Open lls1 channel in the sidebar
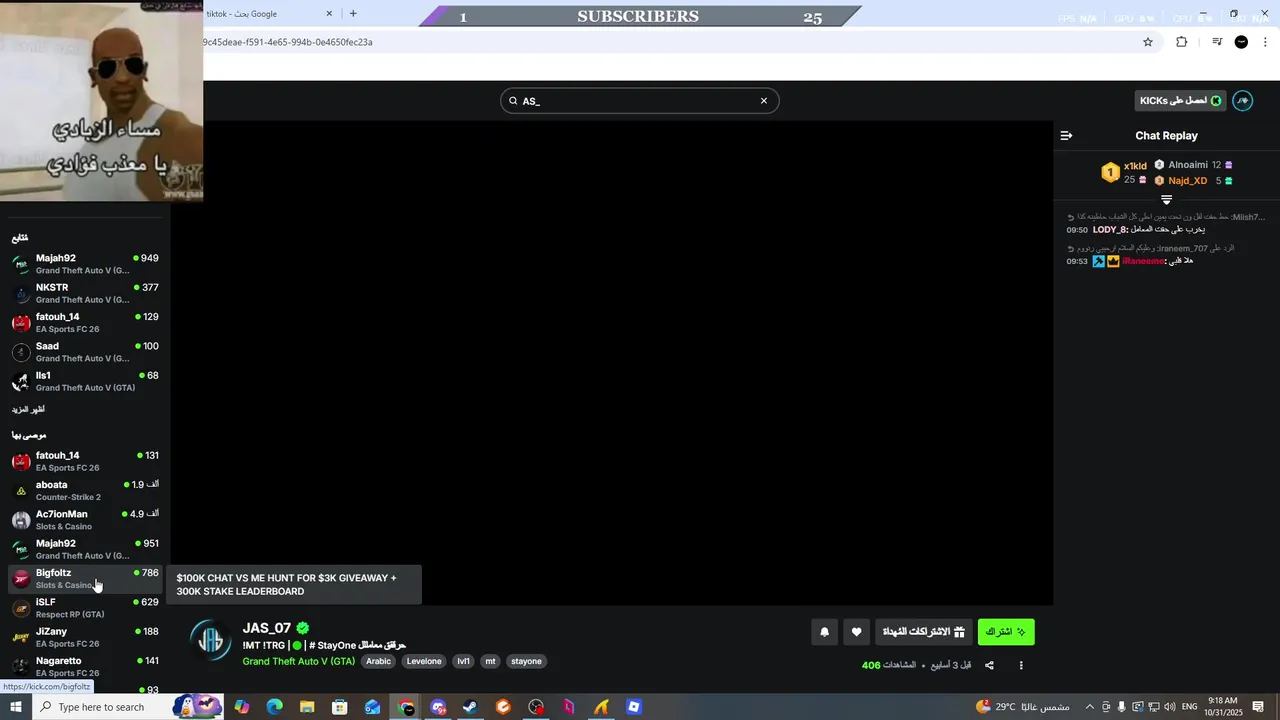Image resolution: width=1280 pixels, height=720 pixels. pyautogui.click(x=85, y=381)
